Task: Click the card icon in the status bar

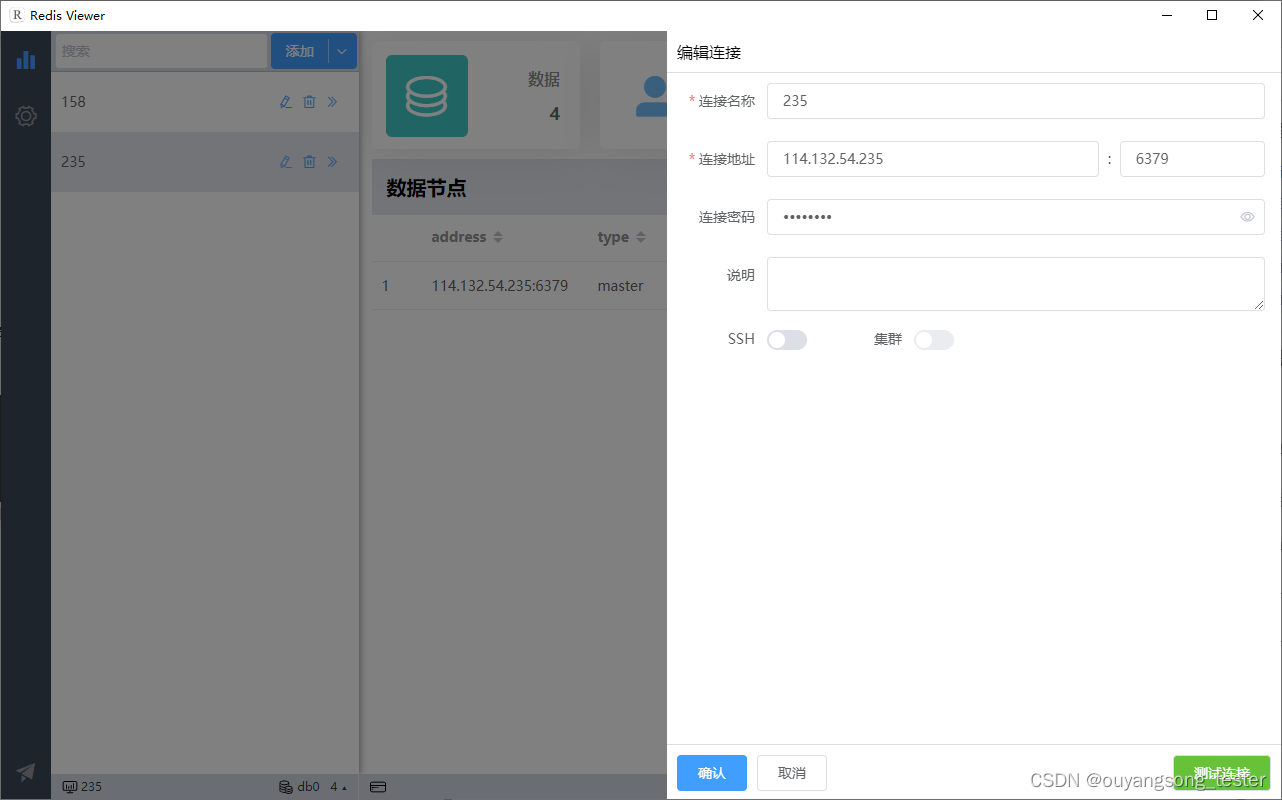Action: (x=378, y=787)
